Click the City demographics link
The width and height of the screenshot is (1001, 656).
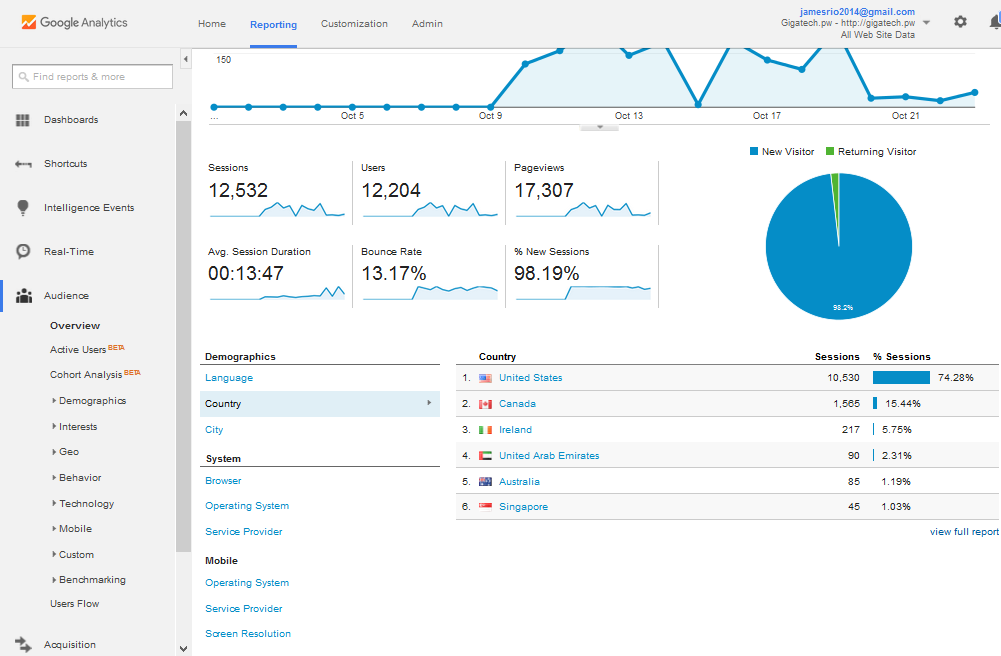pyautogui.click(x=214, y=430)
